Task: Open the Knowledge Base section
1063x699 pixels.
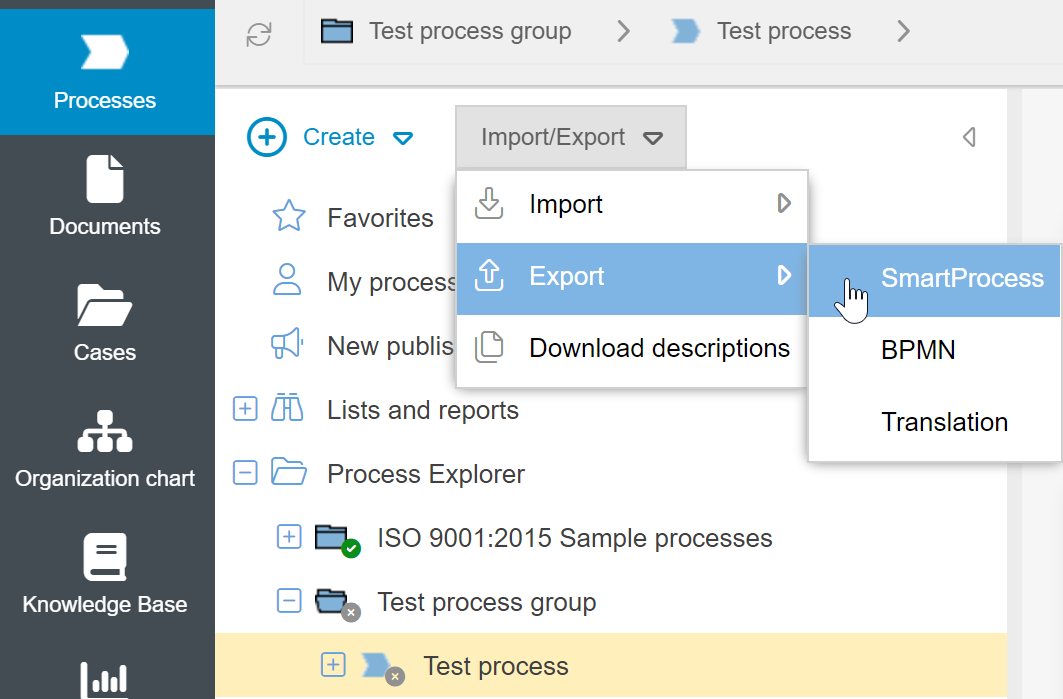Action: pos(105,574)
